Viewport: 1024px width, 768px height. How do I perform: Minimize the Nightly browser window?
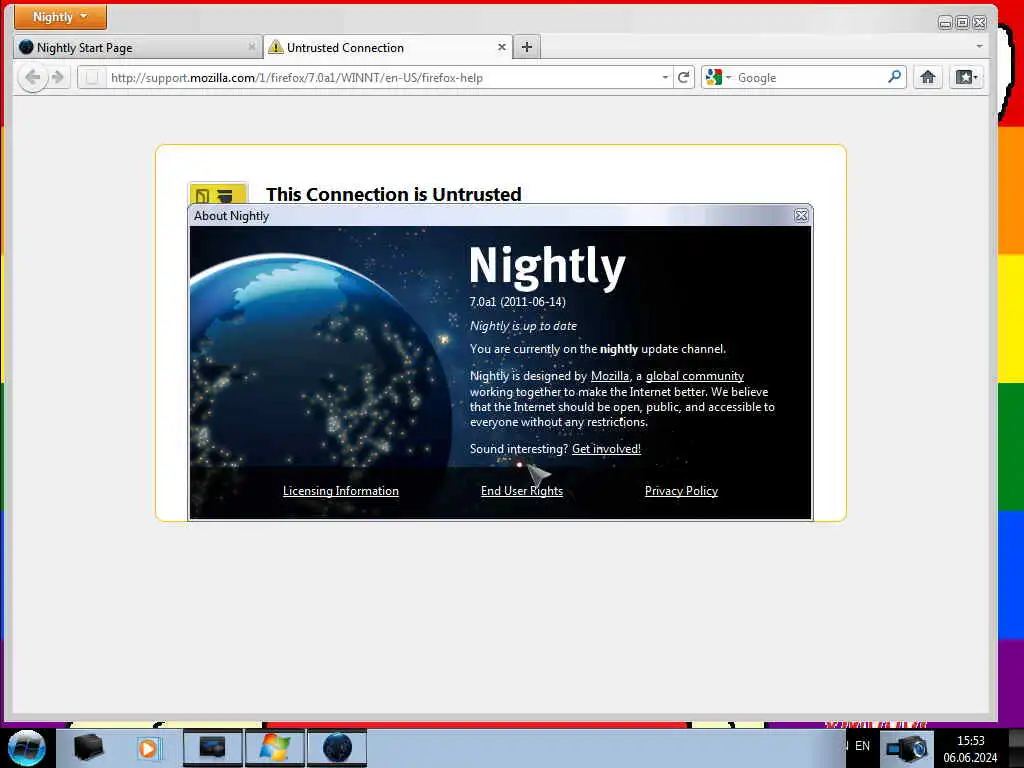(945, 23)
